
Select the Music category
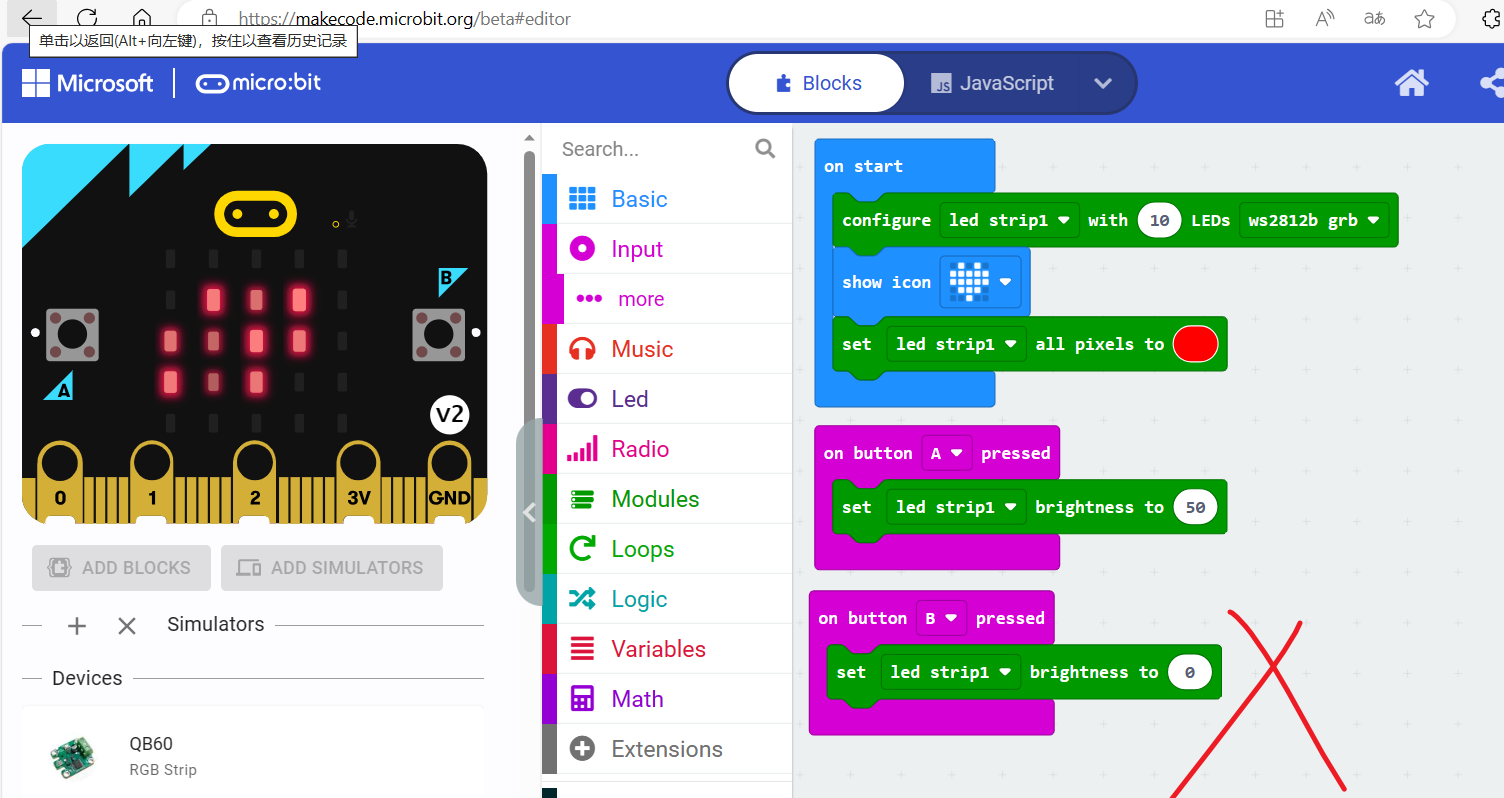click(x=643, y=348)
